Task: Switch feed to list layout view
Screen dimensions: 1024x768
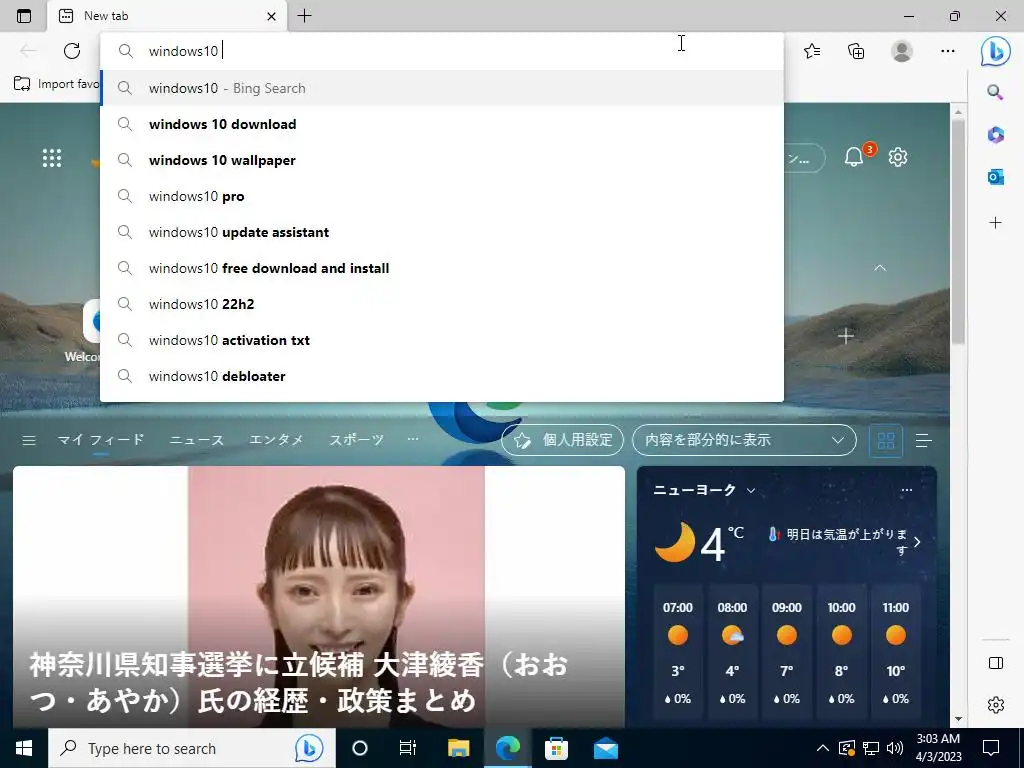Action: pyautogui.click(x=923, y=441)
